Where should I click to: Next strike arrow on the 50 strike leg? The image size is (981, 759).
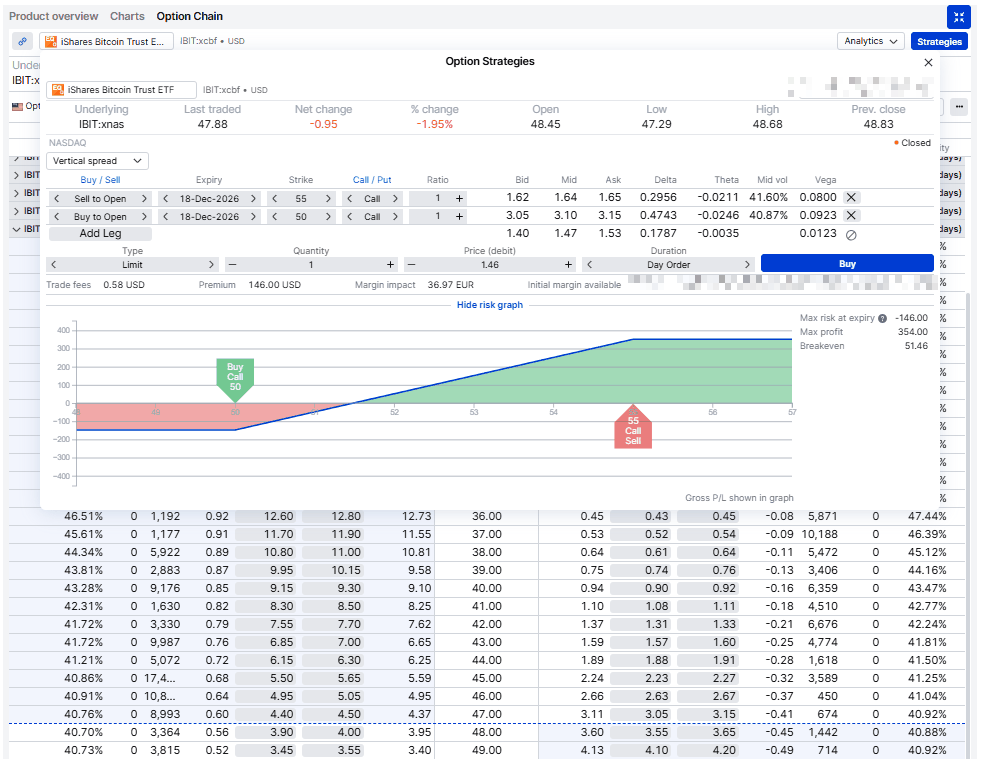328,216
